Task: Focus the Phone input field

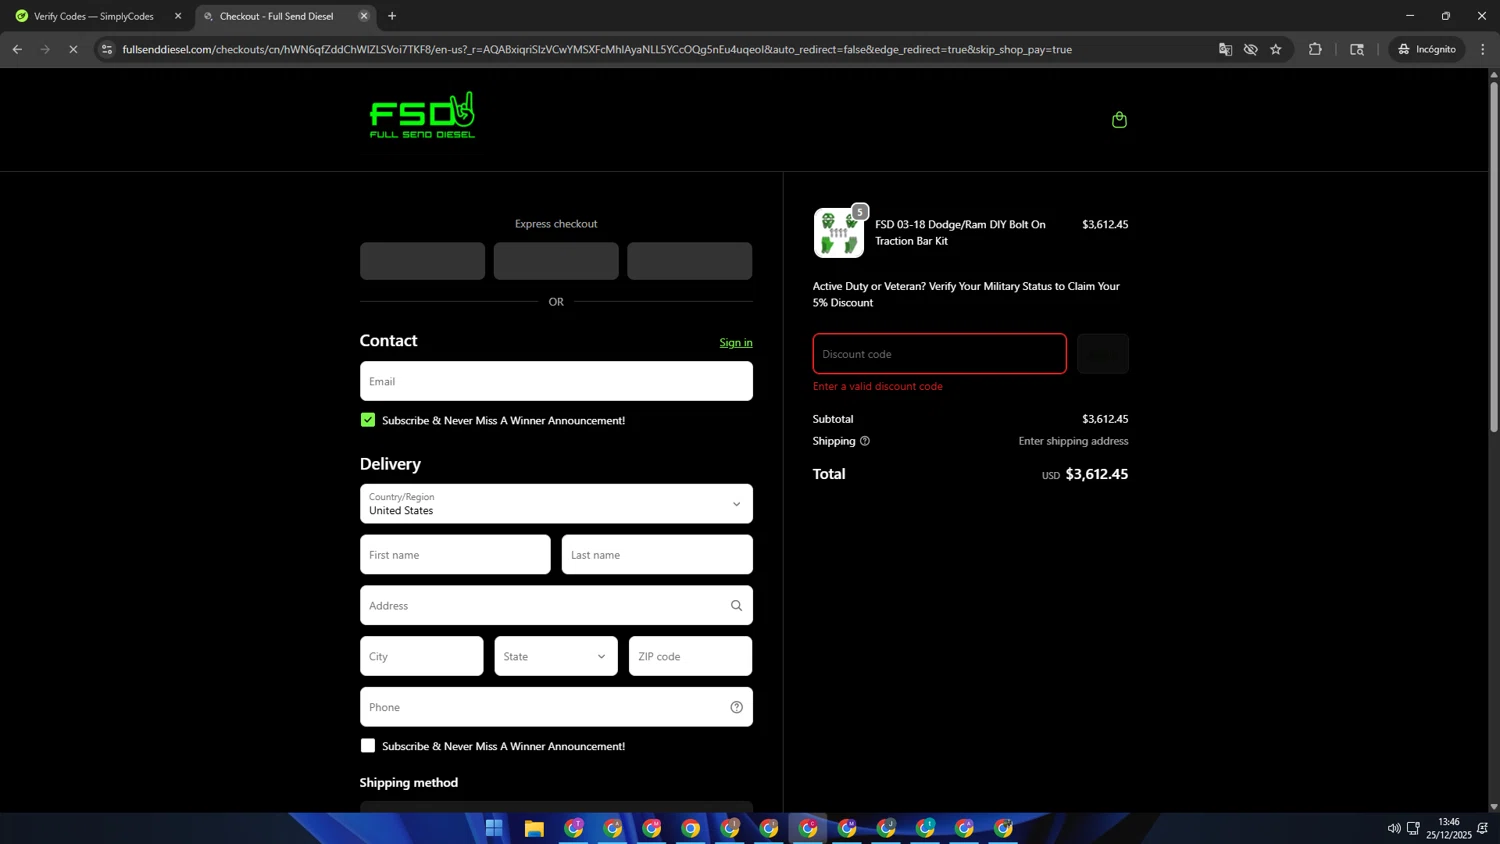Action: click(556, 707)
